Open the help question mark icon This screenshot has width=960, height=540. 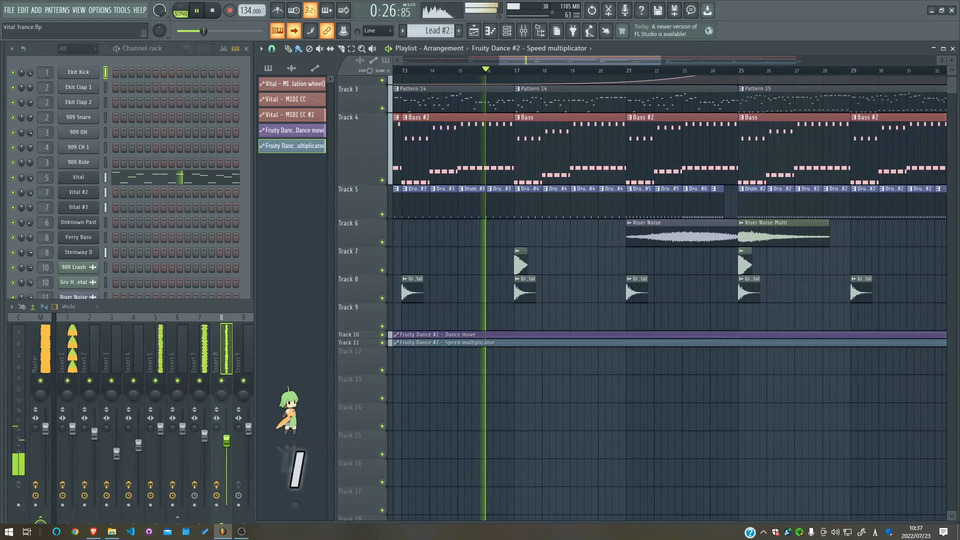[641, 10]
